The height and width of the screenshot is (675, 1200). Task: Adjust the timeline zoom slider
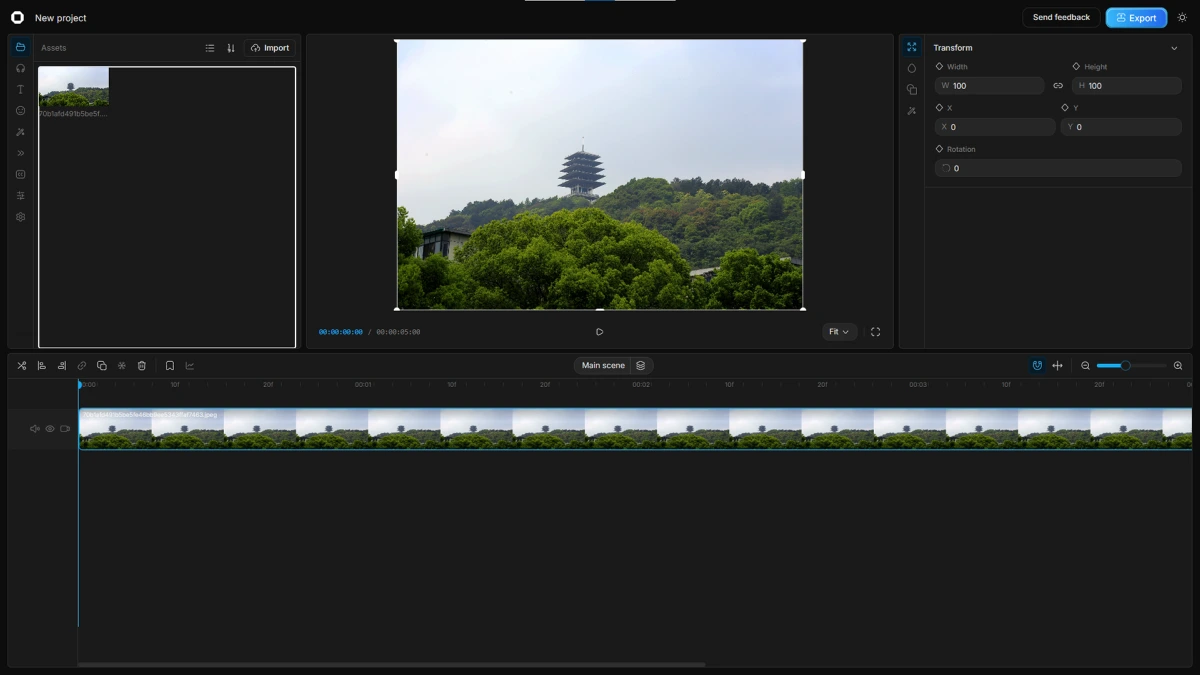[1131, 366]
